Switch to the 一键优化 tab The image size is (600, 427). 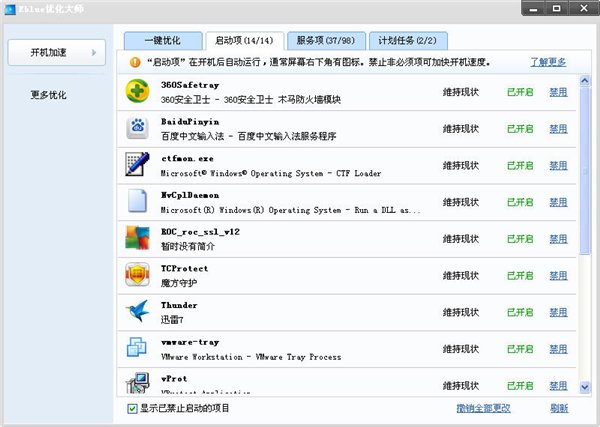point(163,41)
